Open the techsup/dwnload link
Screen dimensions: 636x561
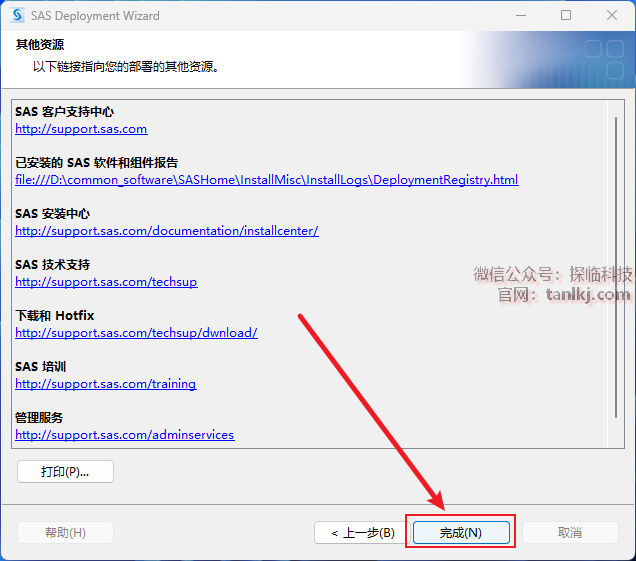click(136, 333)
